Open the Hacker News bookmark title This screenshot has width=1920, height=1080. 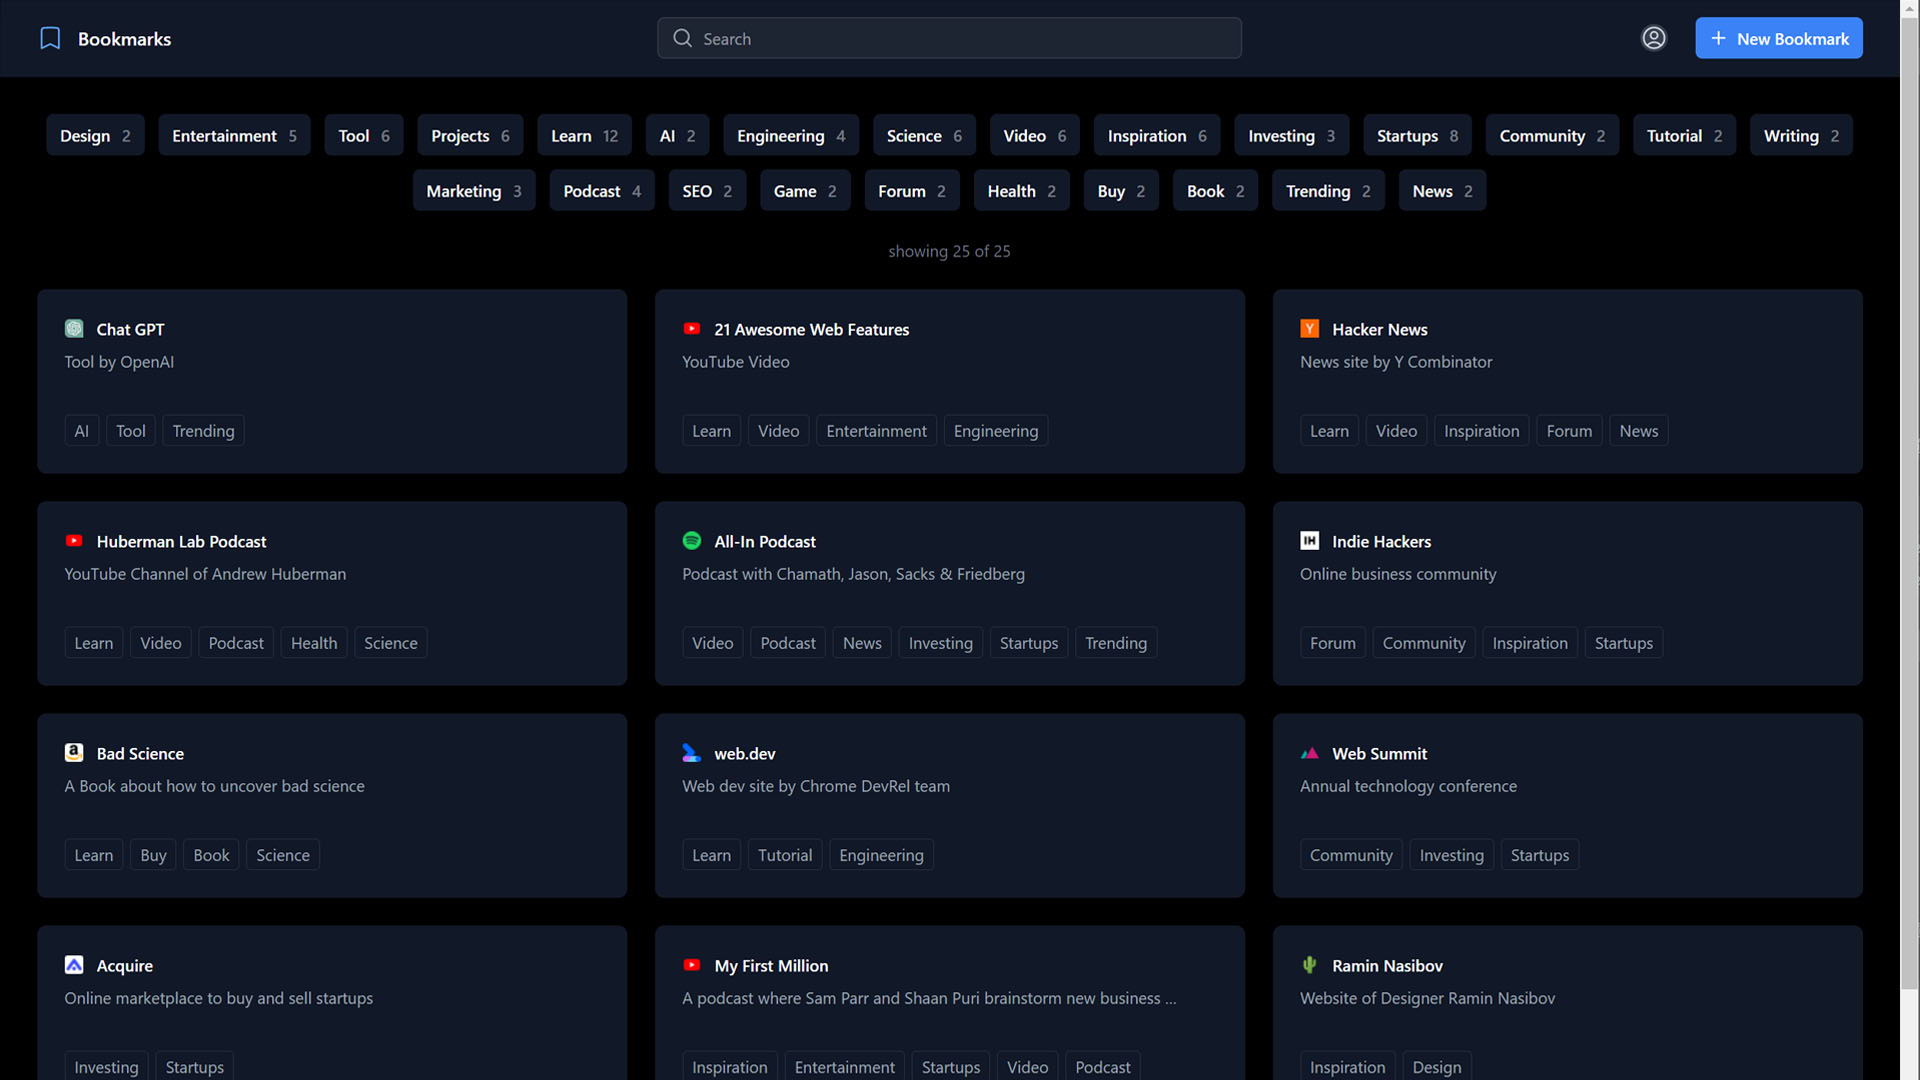point(1379,329)
